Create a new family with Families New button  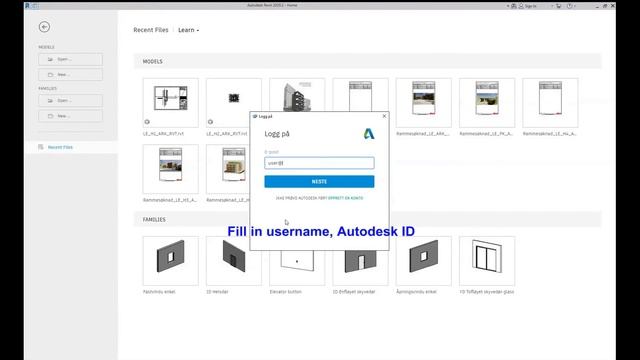coord(70,116)
